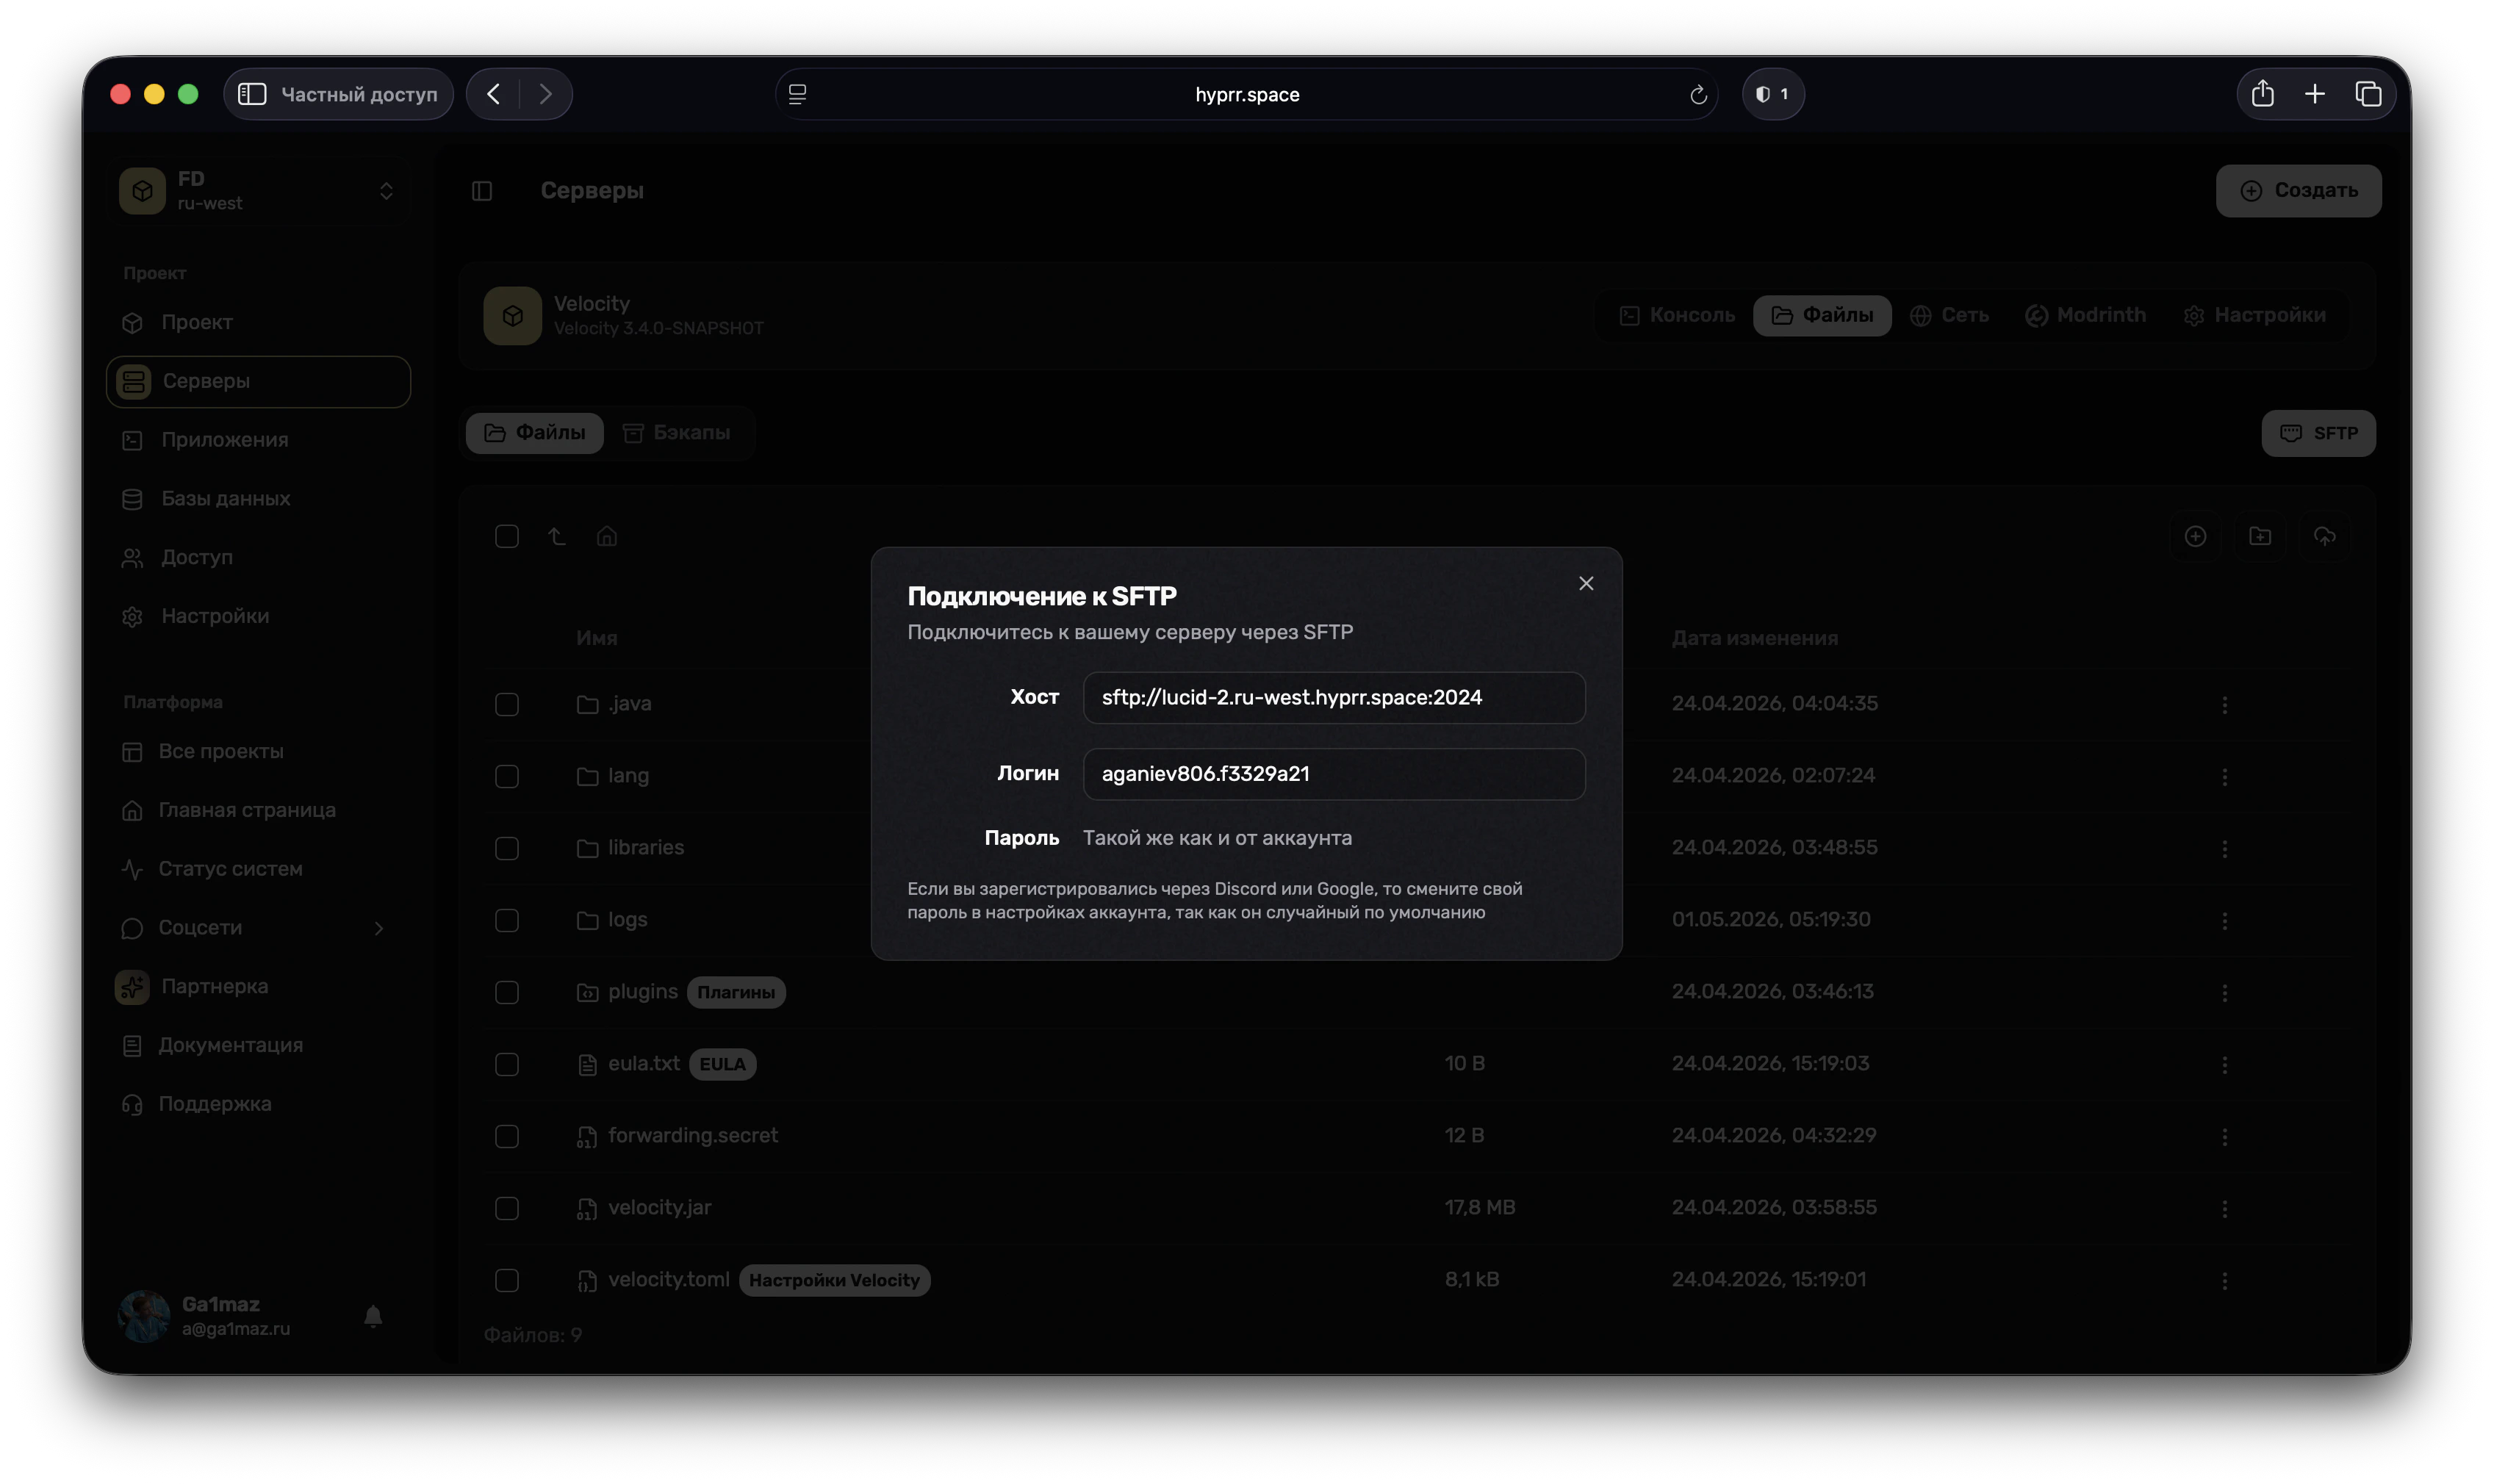Open Базы данных in the sidebar

[259, 498]
